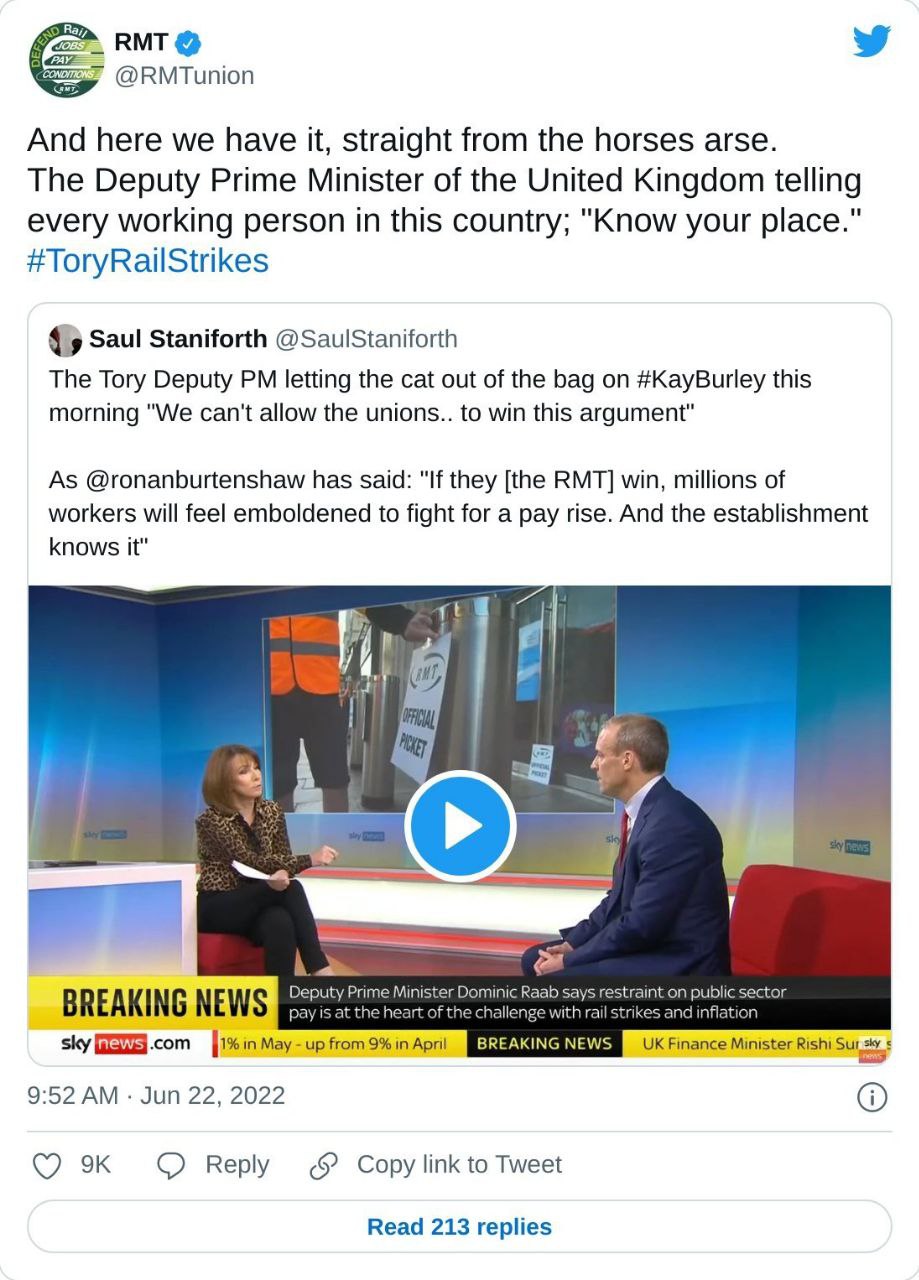Like the tweet with the heart icon
Image resolution: width=919 pixels, height=1280 pixels.
(46, 1165)
